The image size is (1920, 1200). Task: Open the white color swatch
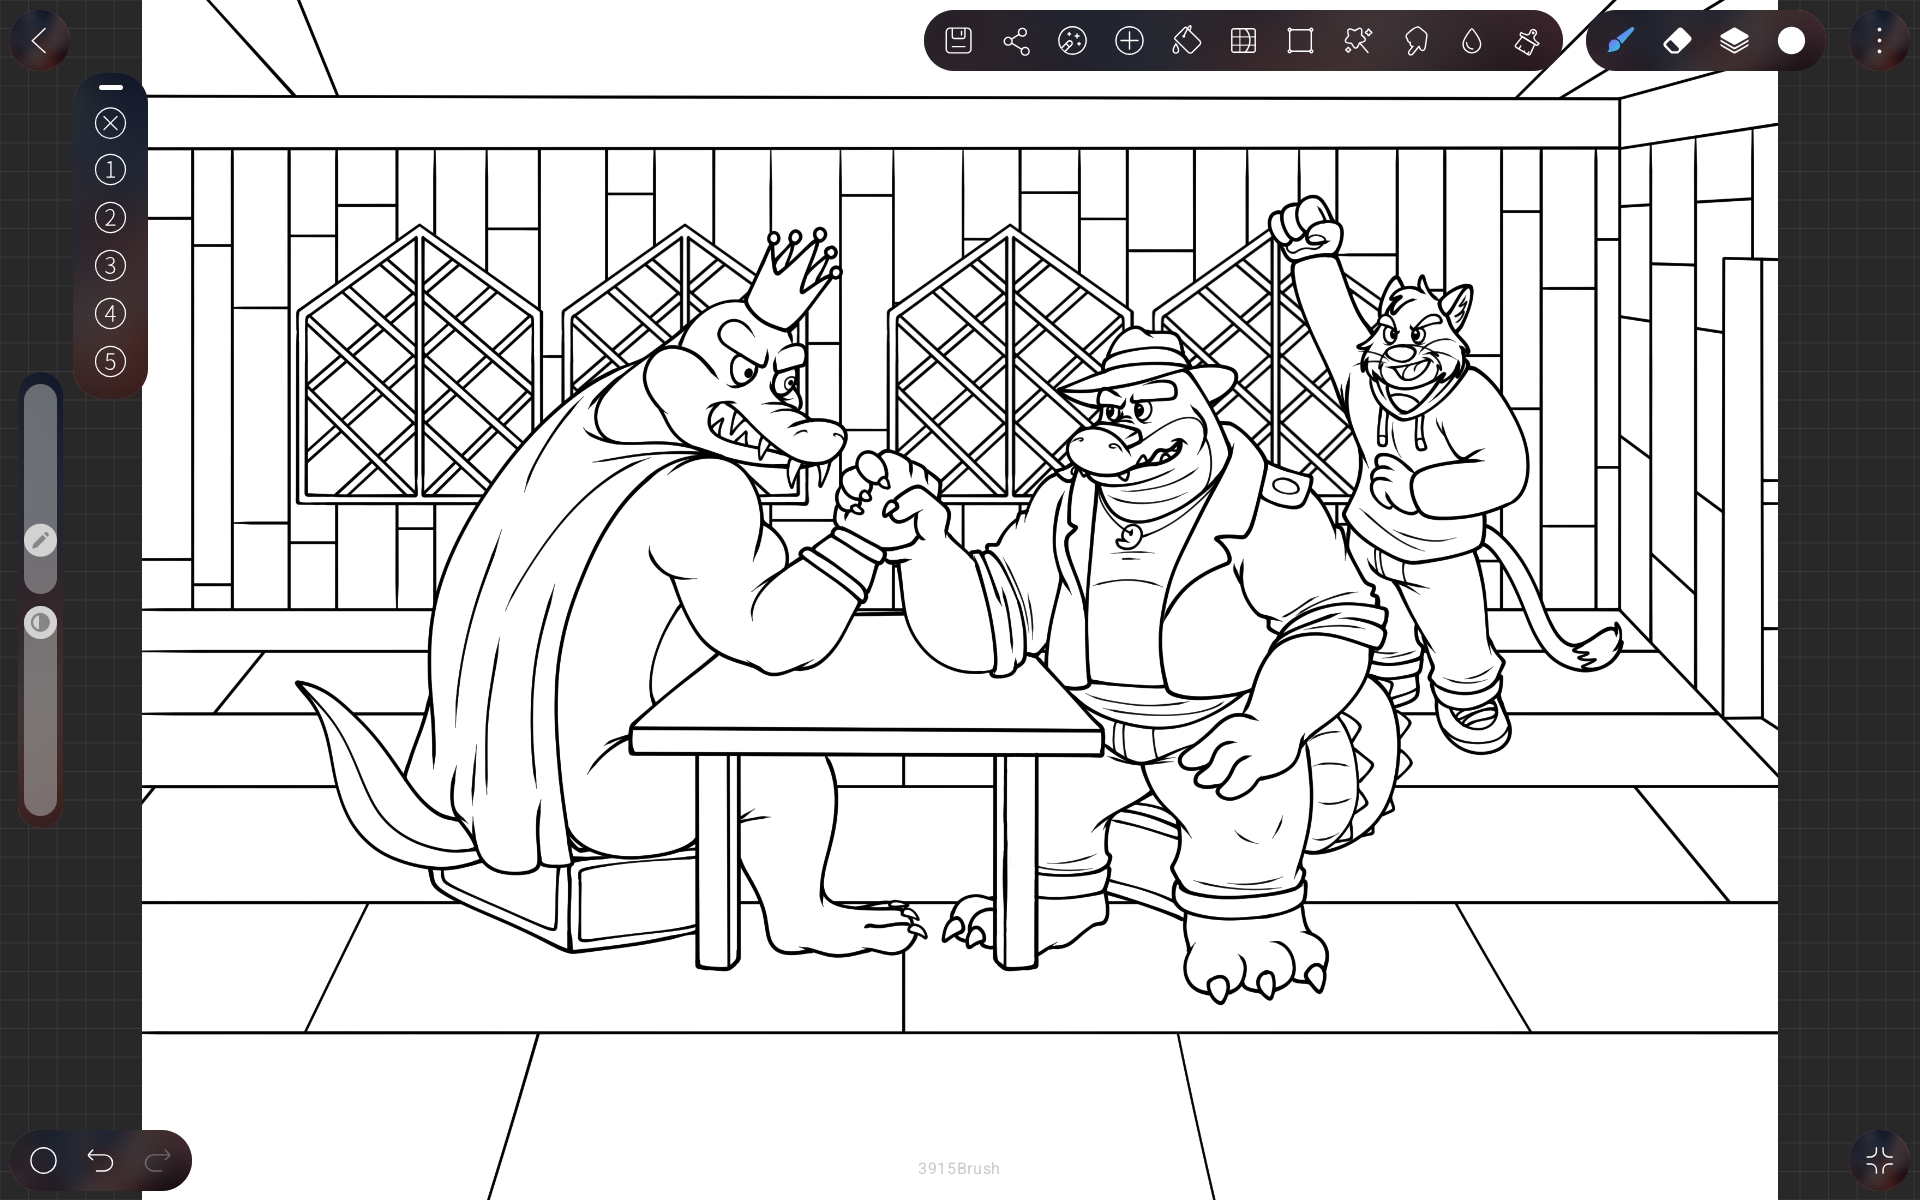point(1791,41)
